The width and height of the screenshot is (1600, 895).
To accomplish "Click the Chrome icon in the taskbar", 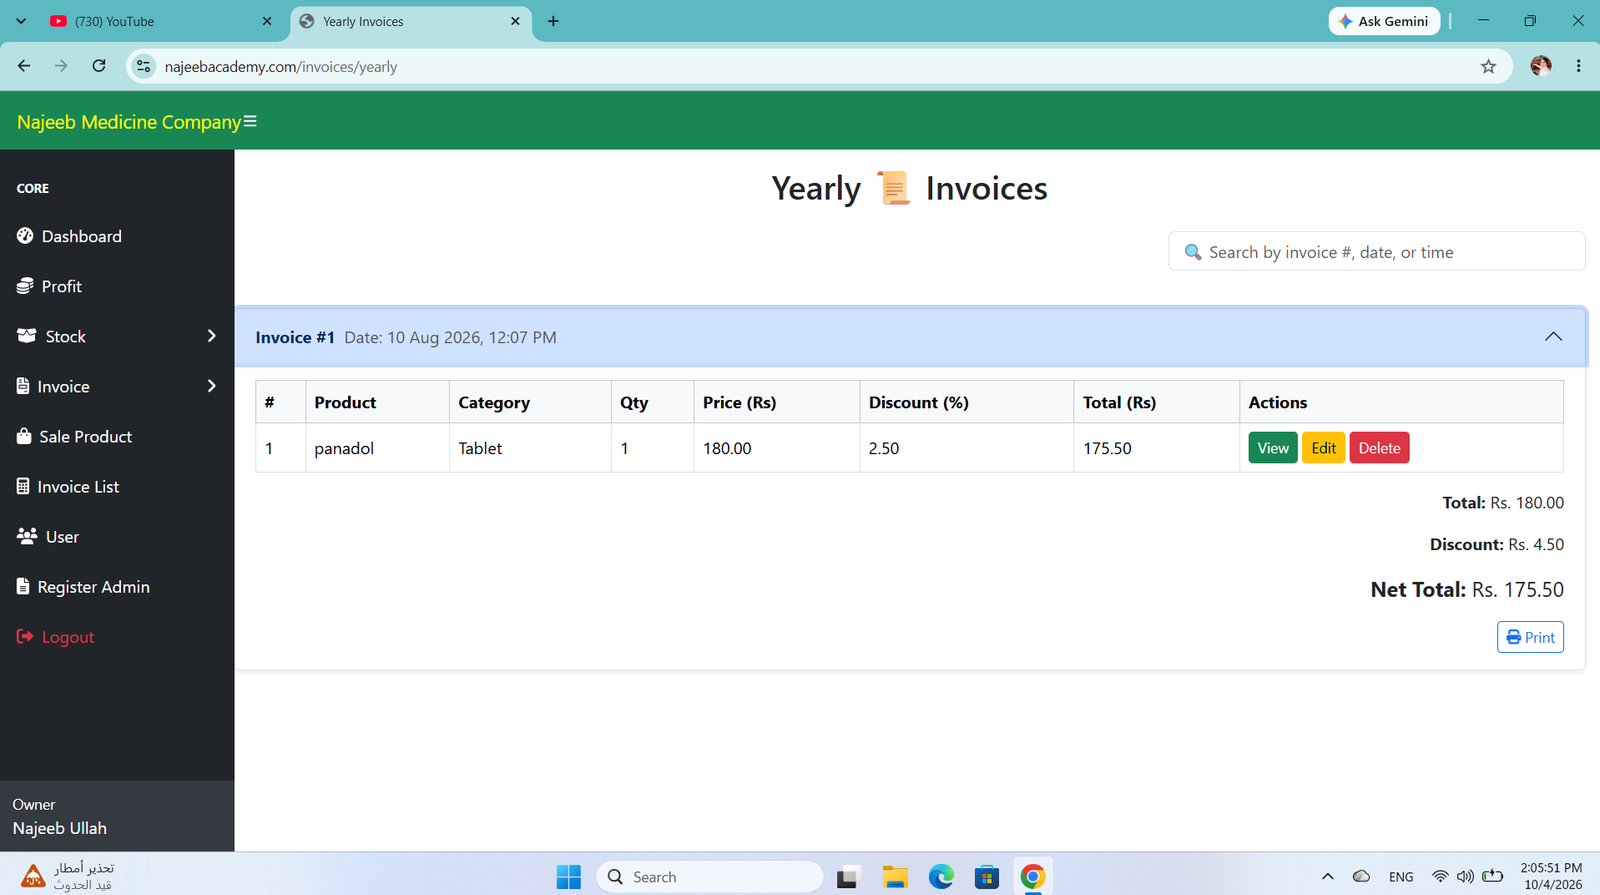I will pos(1033,877).
